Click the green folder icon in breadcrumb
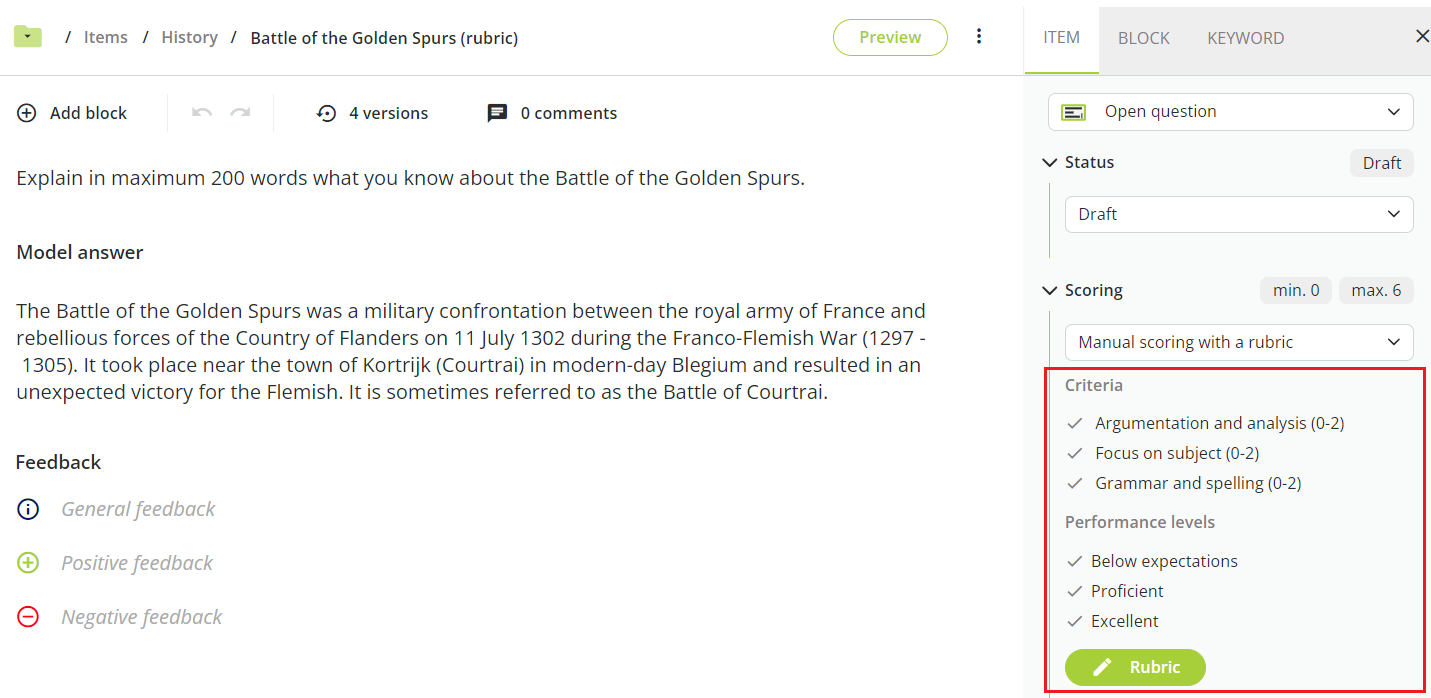This screenshot has height=698, width=1431. click(x=27, y=37)
